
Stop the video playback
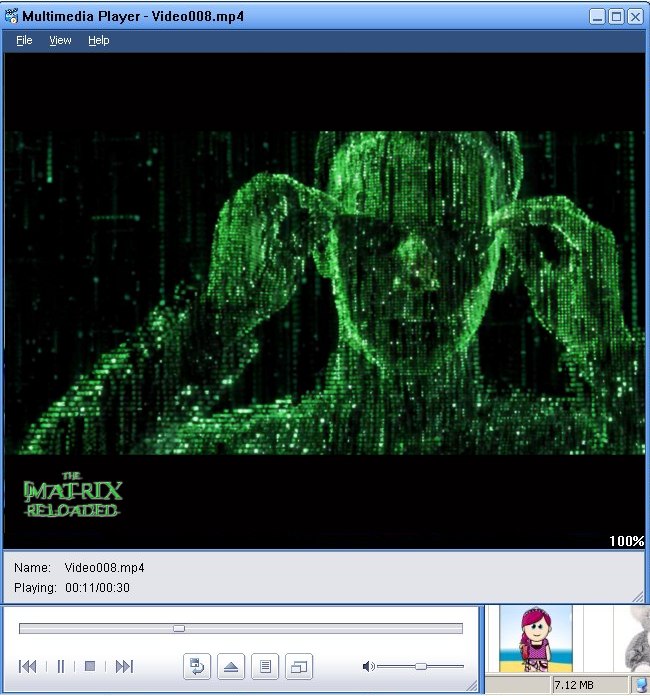pos(89,666)
